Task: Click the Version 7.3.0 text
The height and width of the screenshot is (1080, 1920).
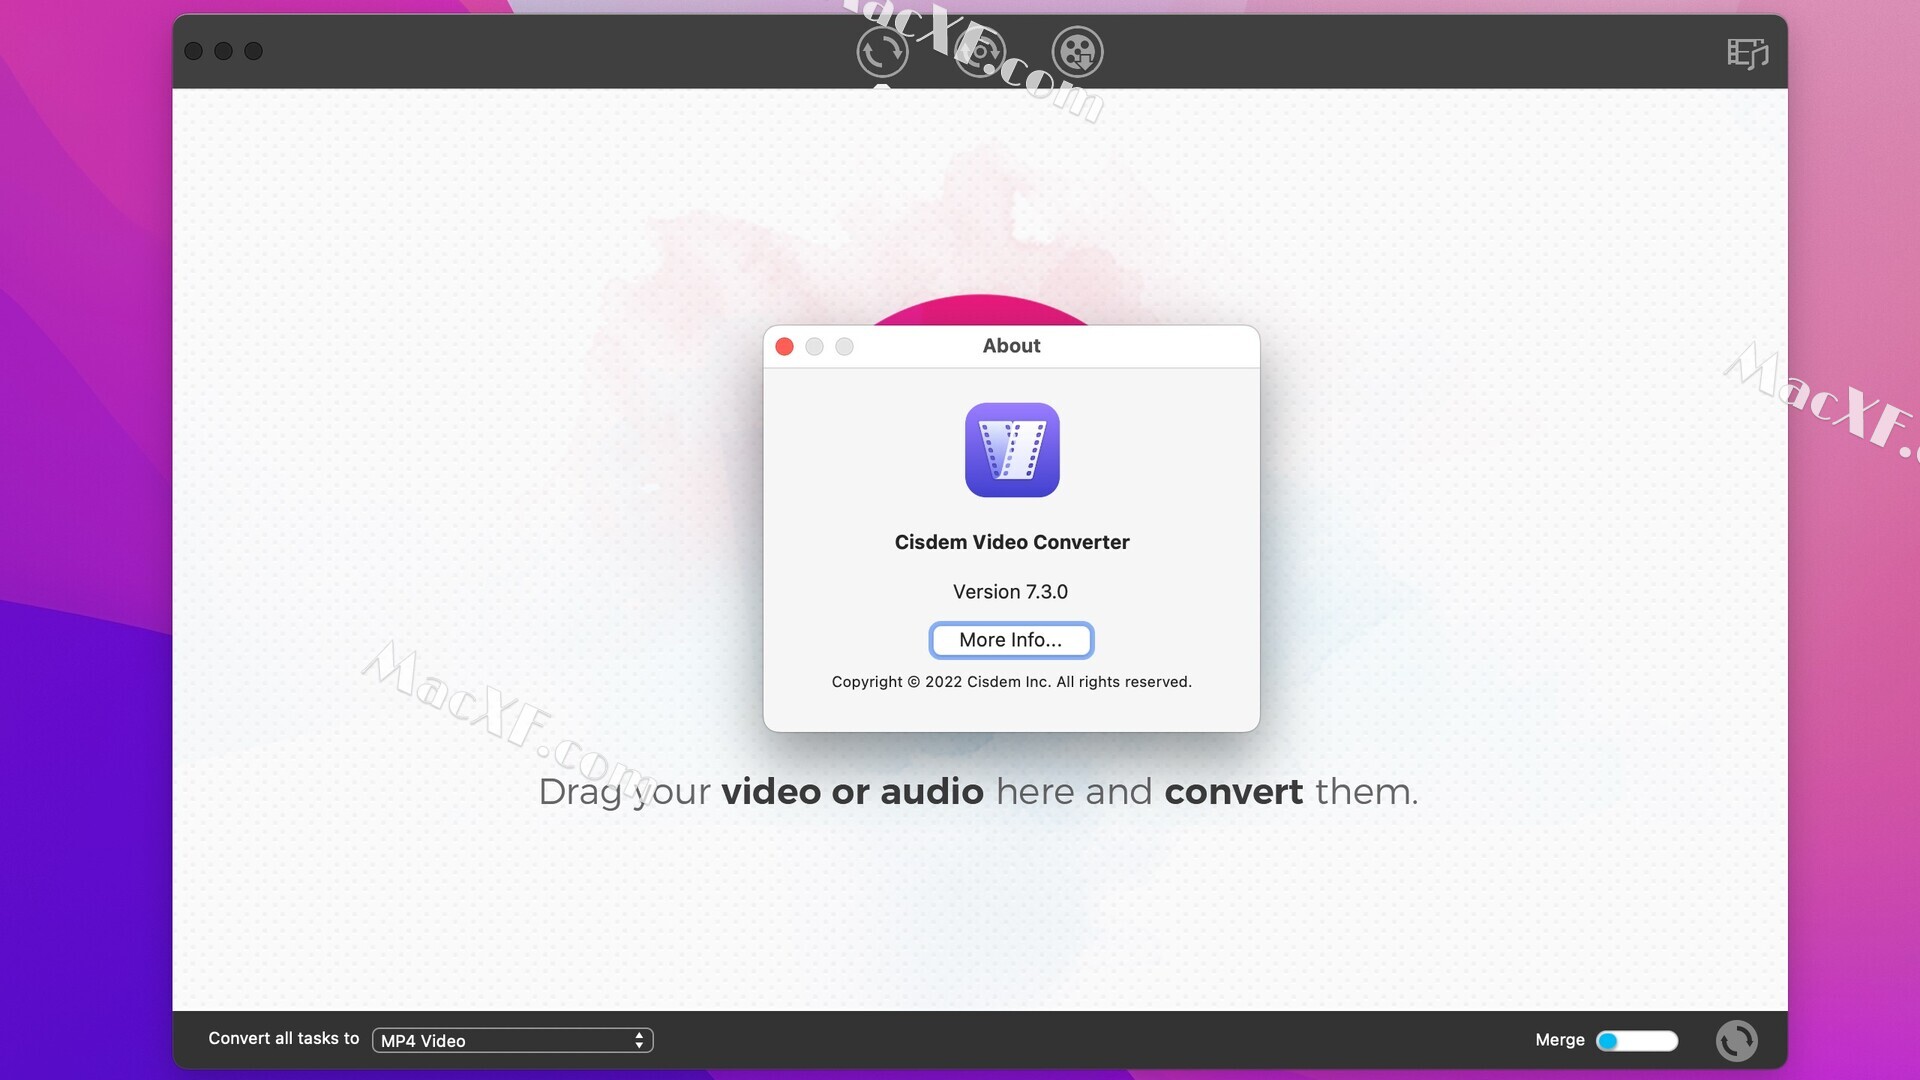Action: tap(1010, 592)
